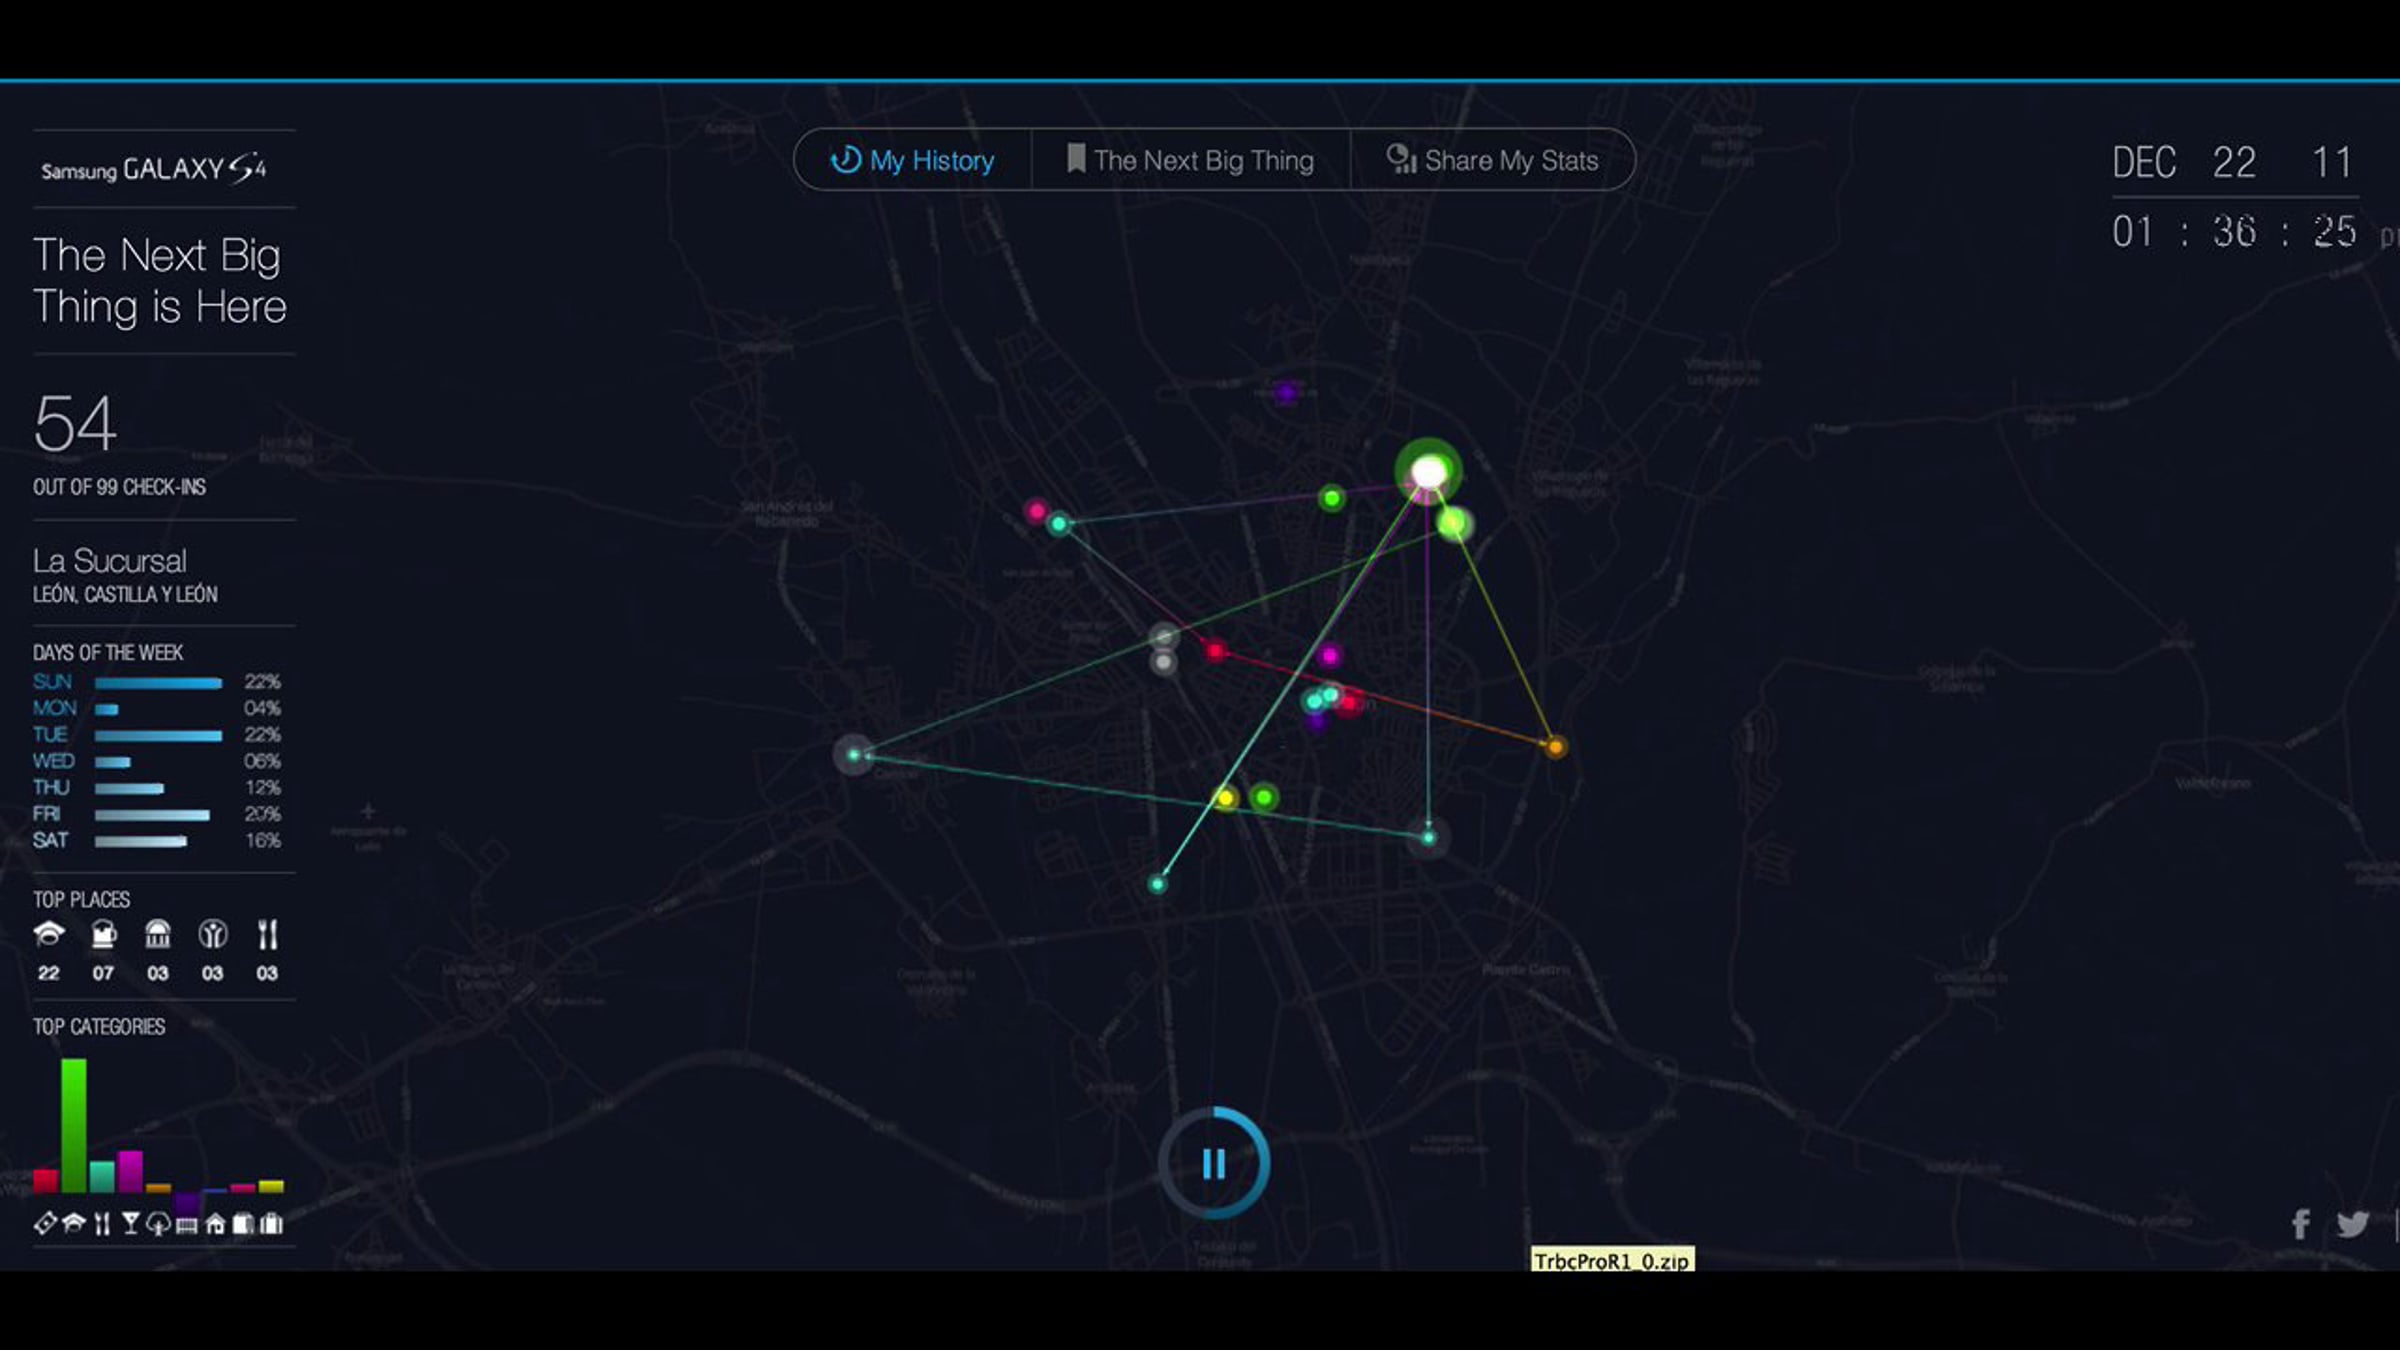This screenshot has width=2400, height=1350.
Task: Click the La Sucursal venue name
Action: click(110, 561)
